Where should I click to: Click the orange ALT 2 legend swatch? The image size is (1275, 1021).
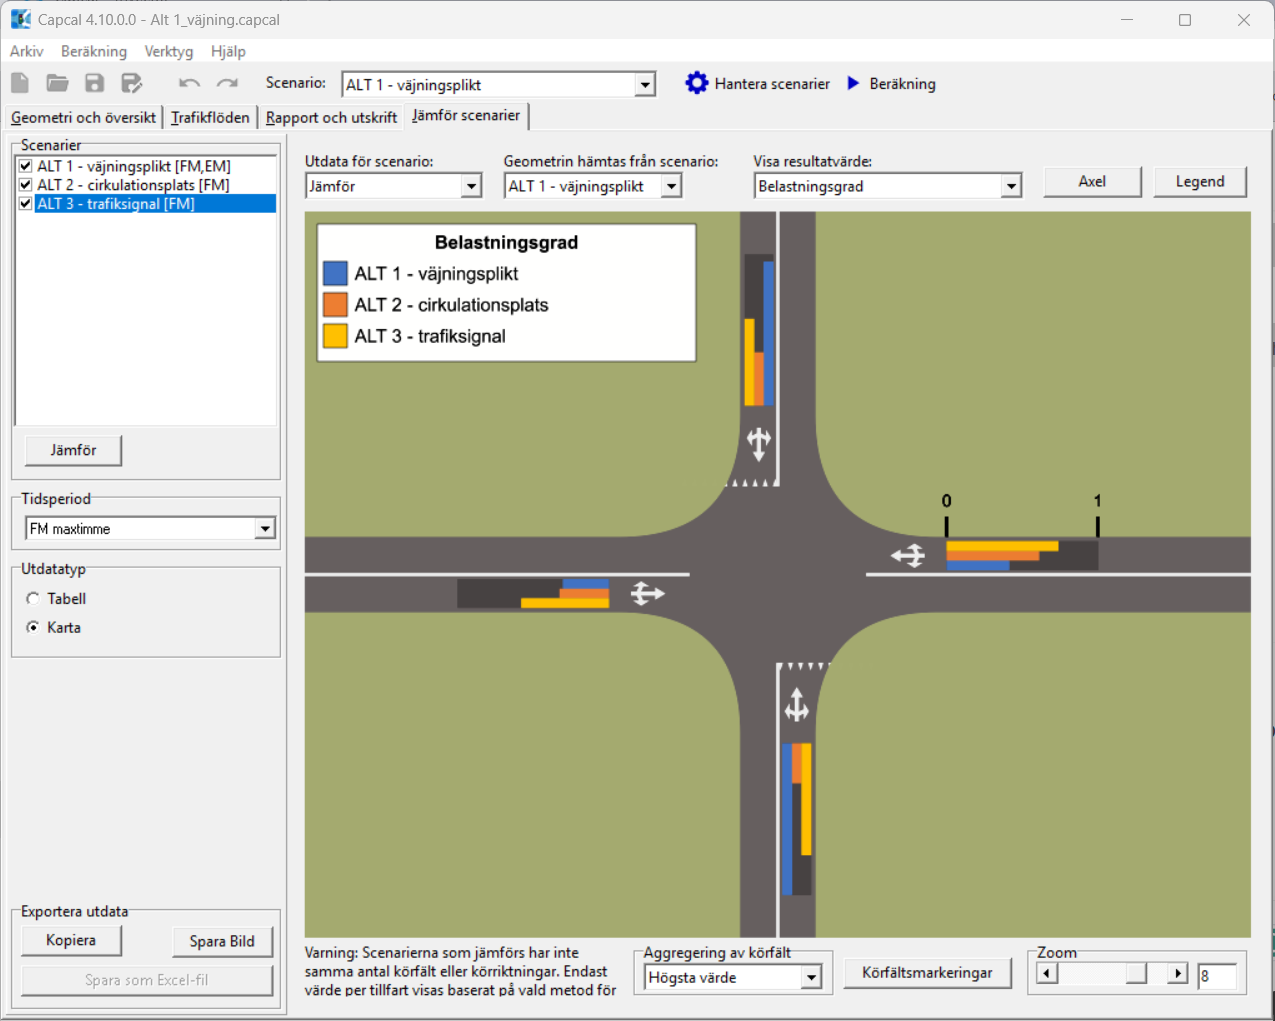(335, 304)
